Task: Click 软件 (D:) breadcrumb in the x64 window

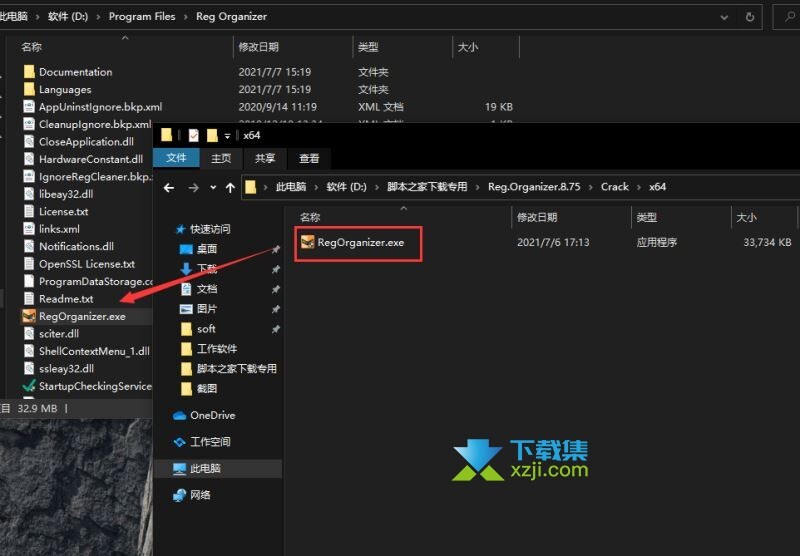Action: (346, 187)
